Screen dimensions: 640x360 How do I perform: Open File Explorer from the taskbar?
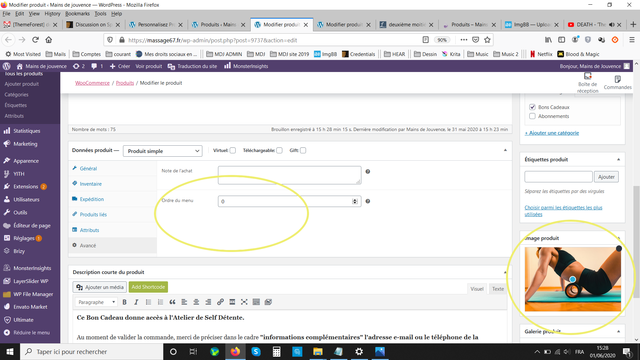pos(318,351)
